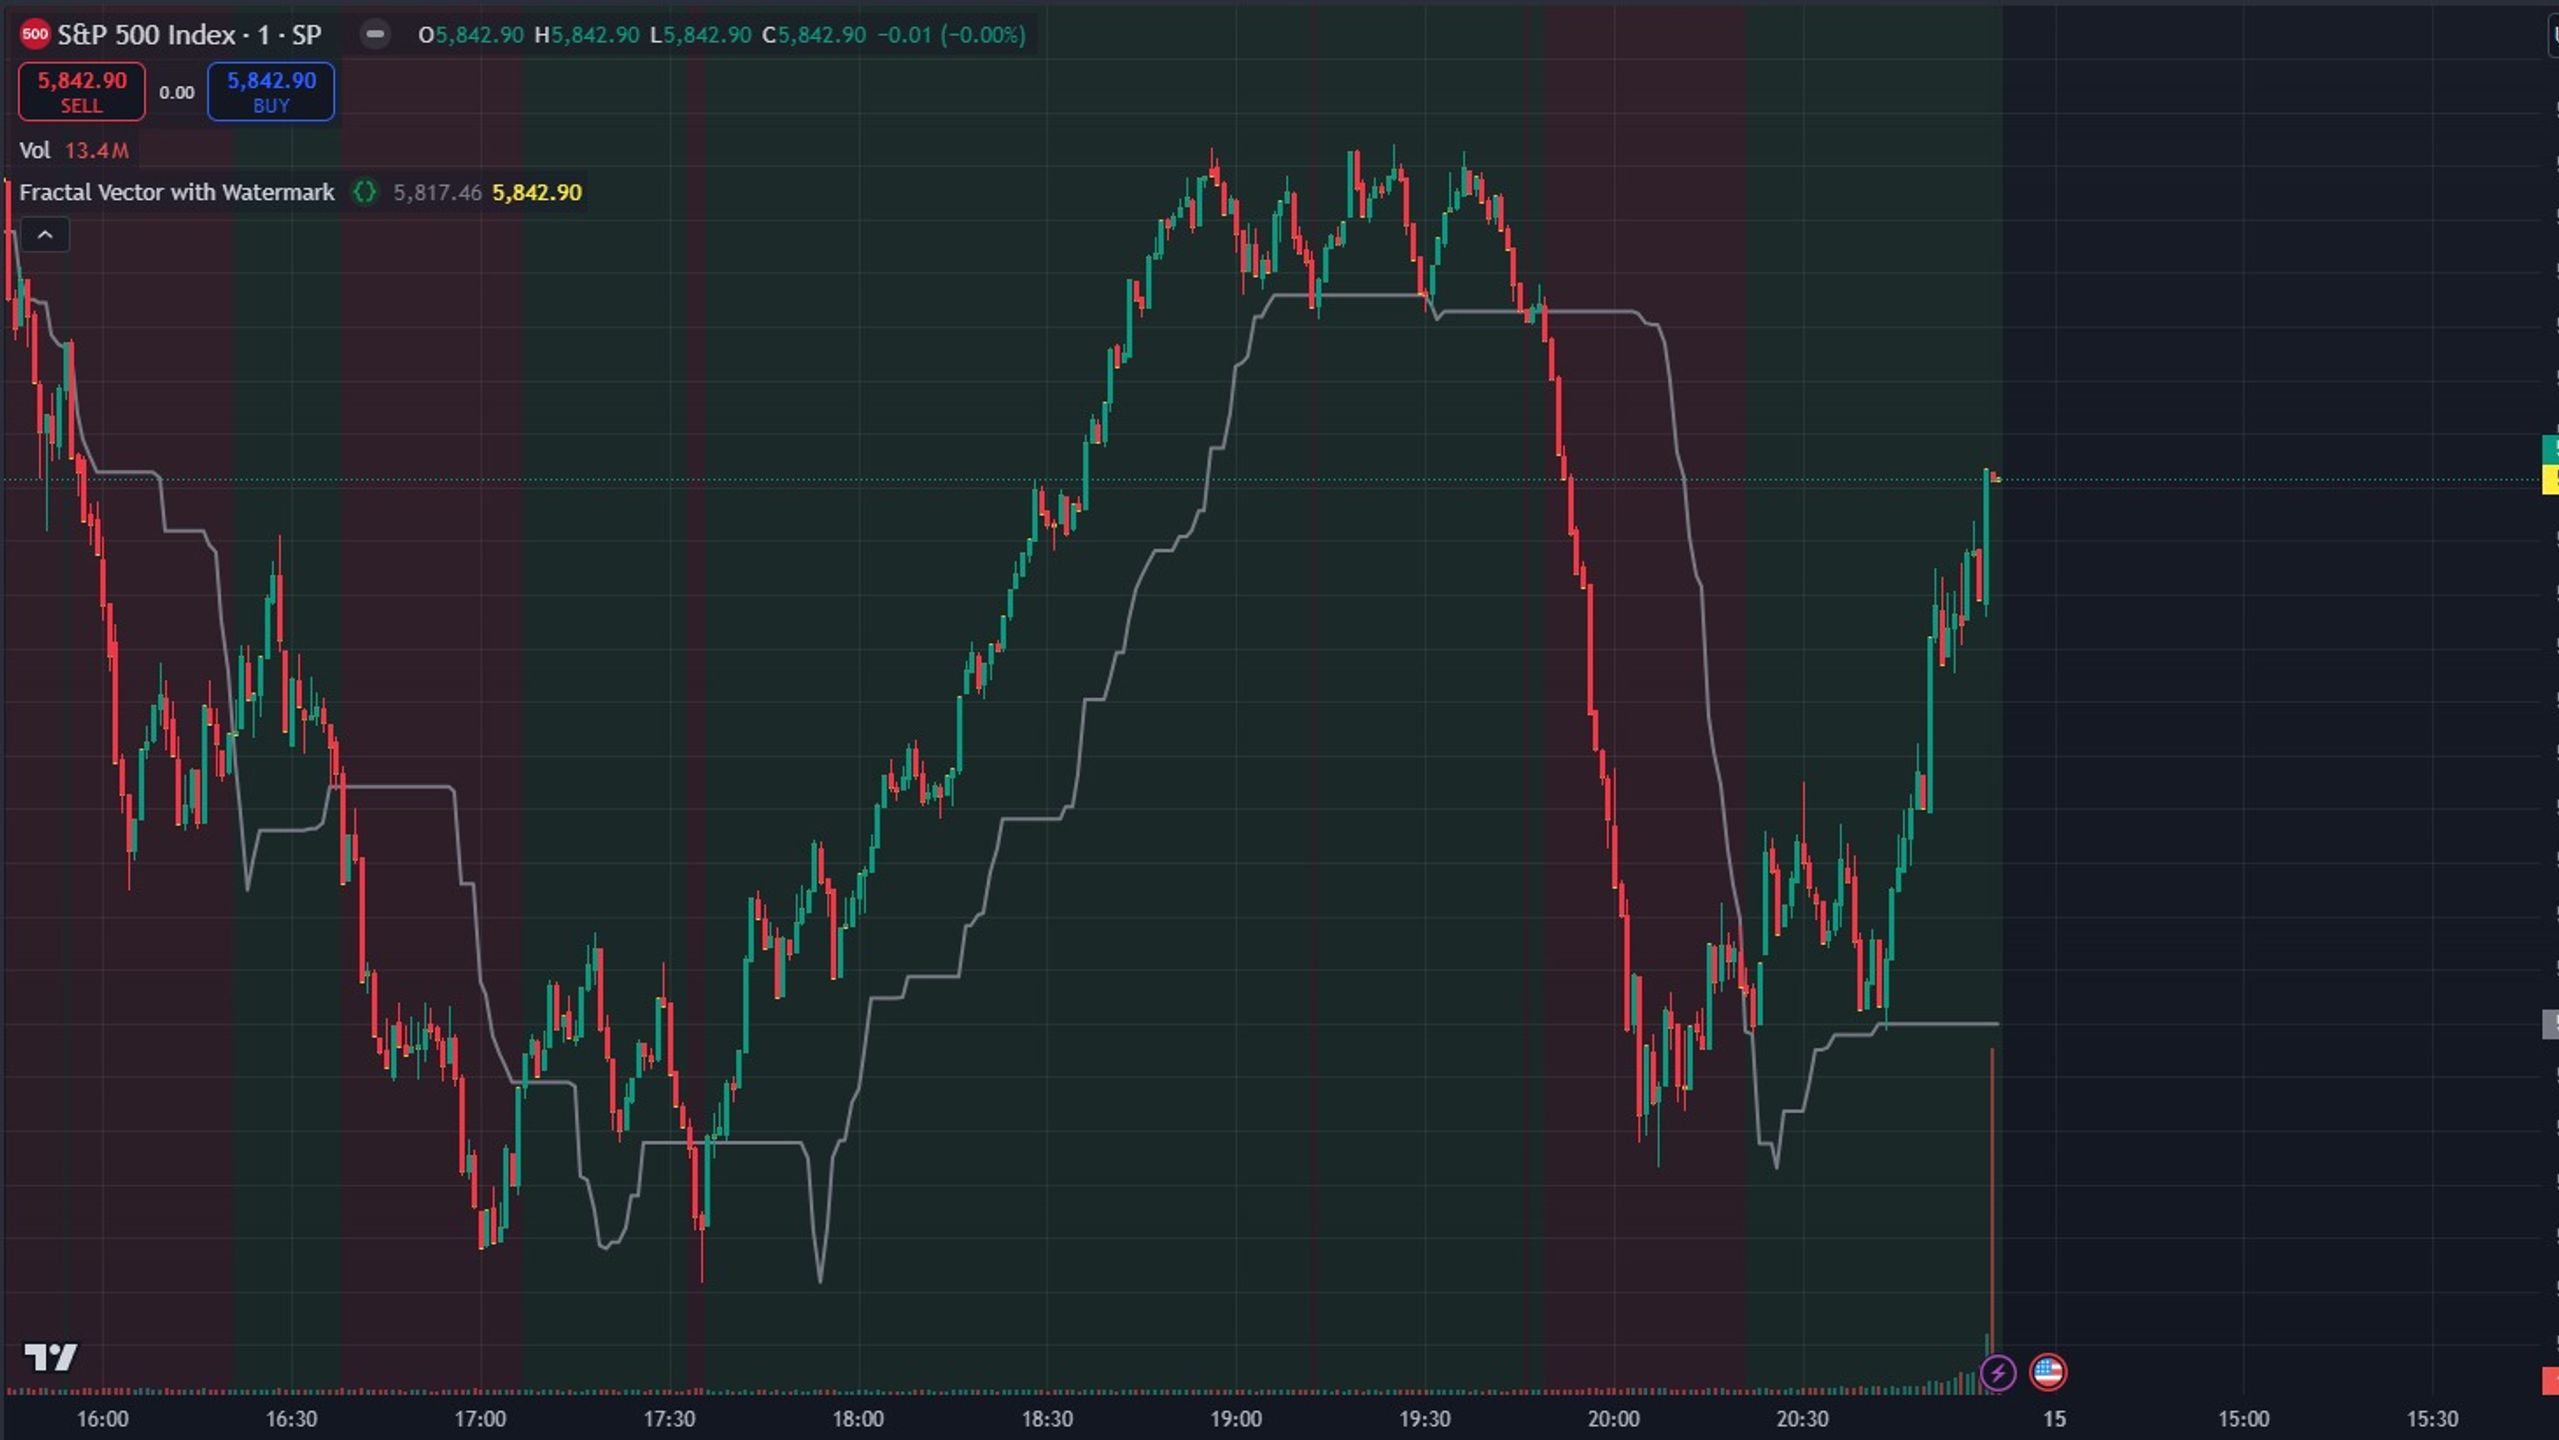Click the purple lightning event icon
Screen dimensions: 2559x1440
(x=1998, y=1372)
